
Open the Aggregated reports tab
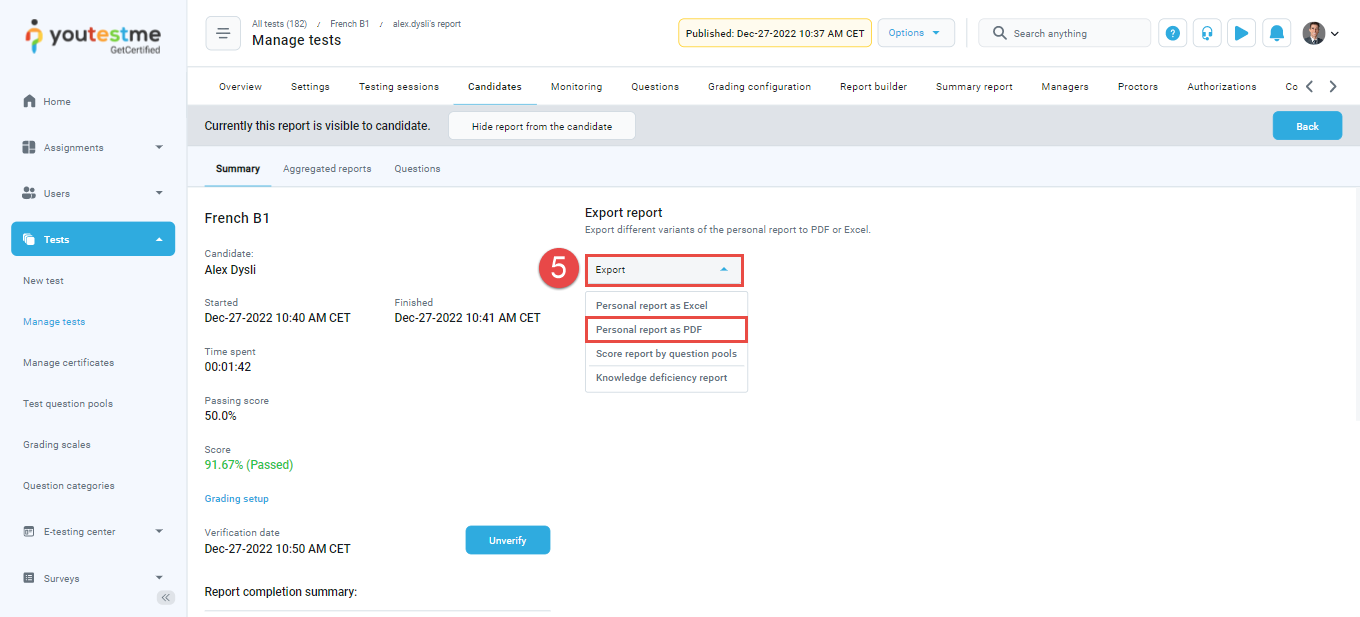tap(327, 168)
